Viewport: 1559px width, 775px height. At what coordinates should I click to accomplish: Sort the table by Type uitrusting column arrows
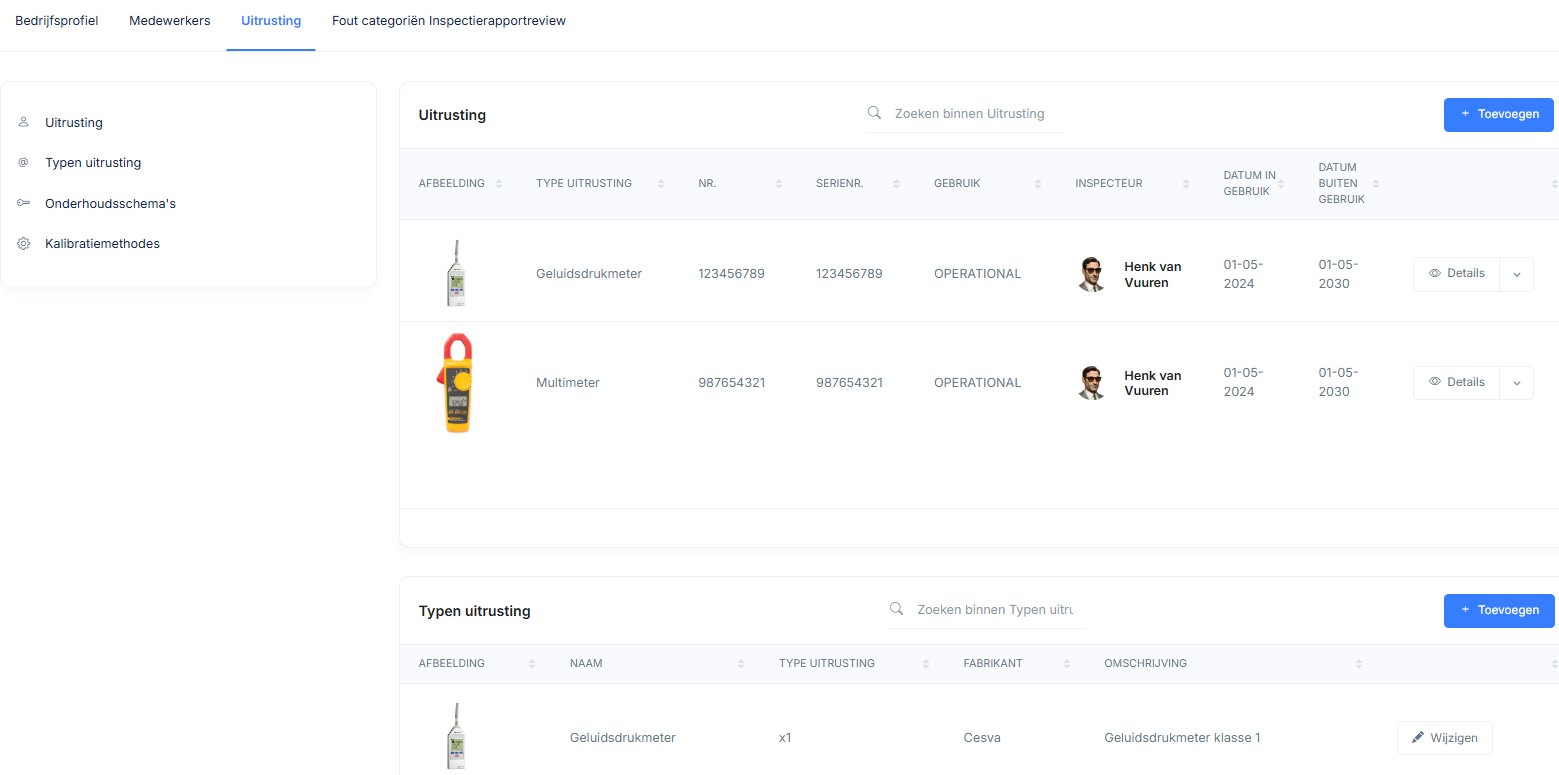tap(660, 184)
